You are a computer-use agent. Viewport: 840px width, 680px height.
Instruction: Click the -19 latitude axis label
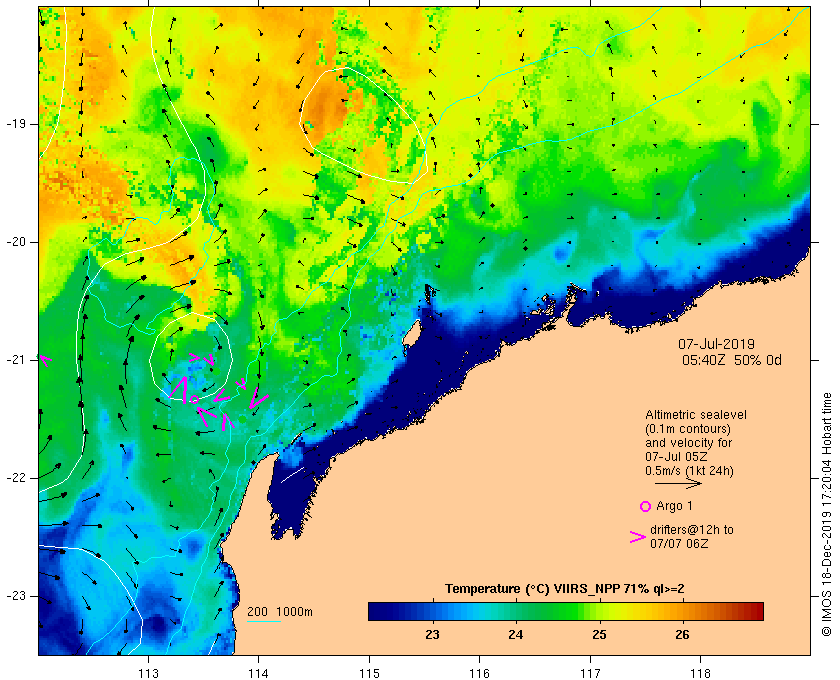(15, 124)
